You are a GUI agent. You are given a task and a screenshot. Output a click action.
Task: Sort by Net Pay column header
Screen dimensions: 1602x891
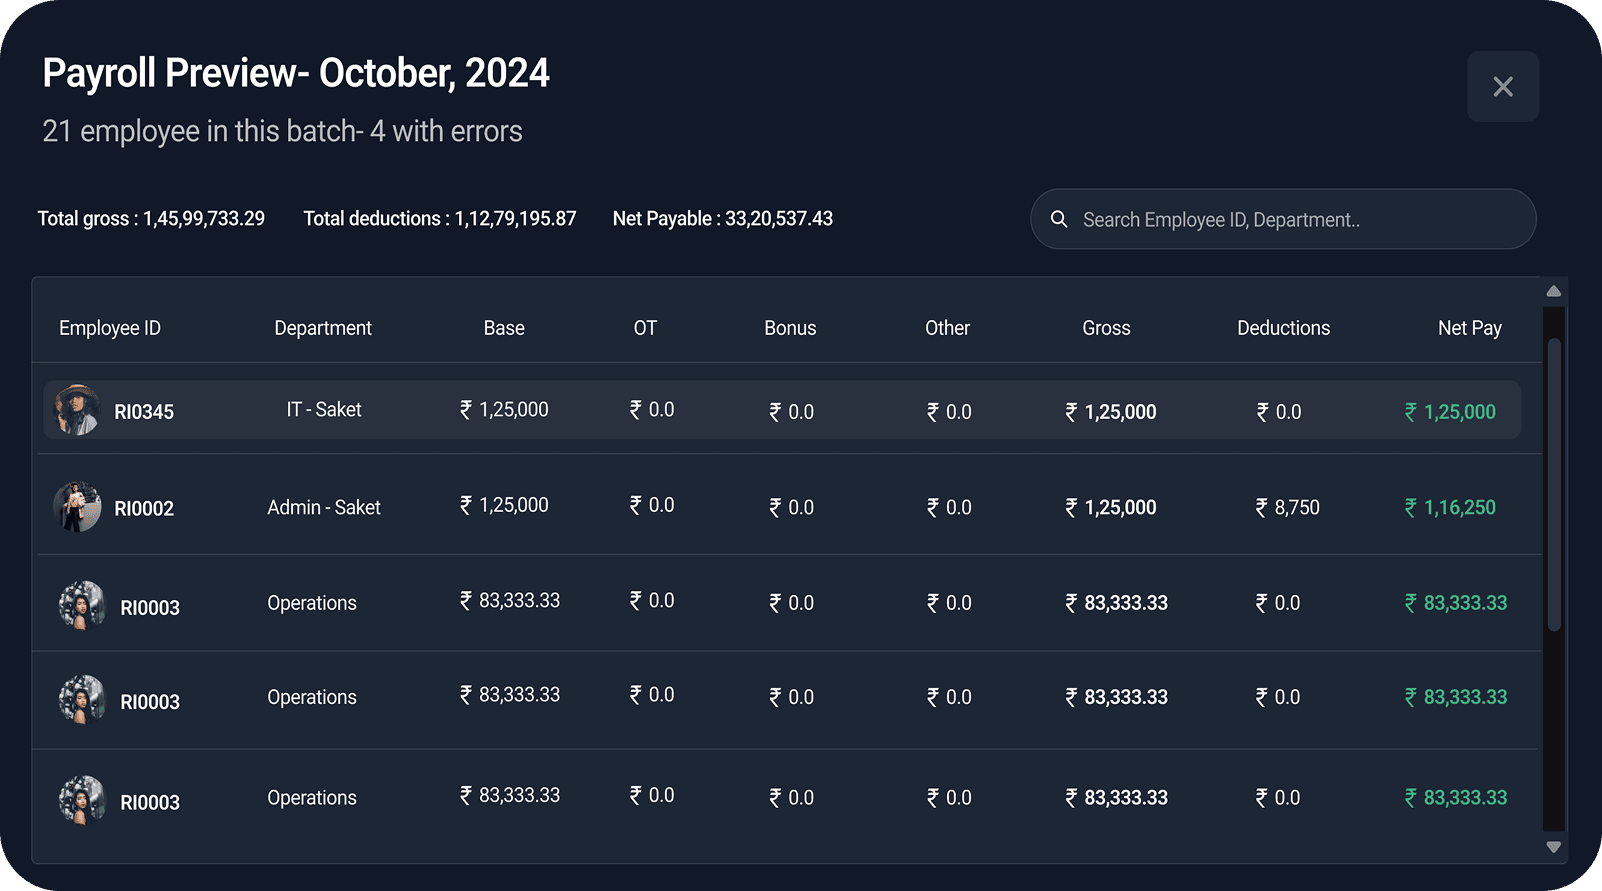[x=1469, y=328]
